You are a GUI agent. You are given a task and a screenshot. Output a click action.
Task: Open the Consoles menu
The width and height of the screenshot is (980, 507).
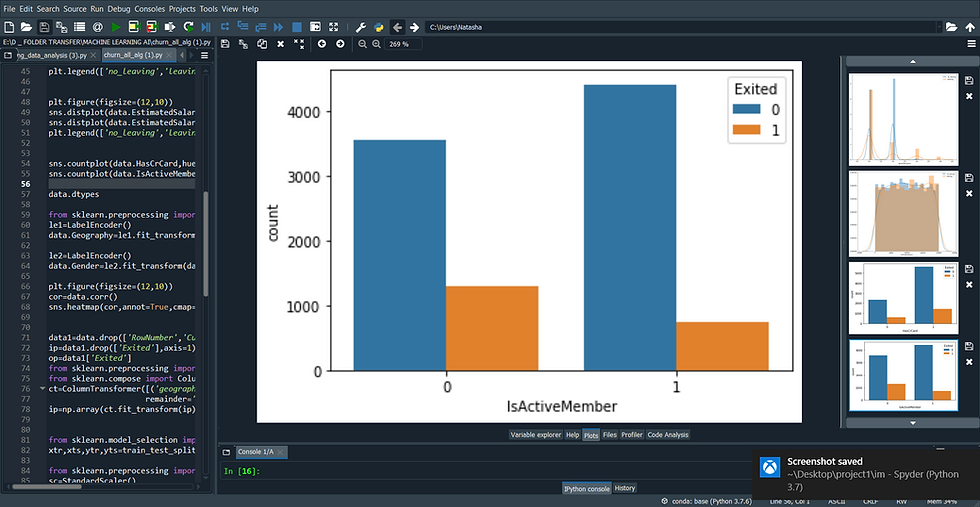[150, 9]
